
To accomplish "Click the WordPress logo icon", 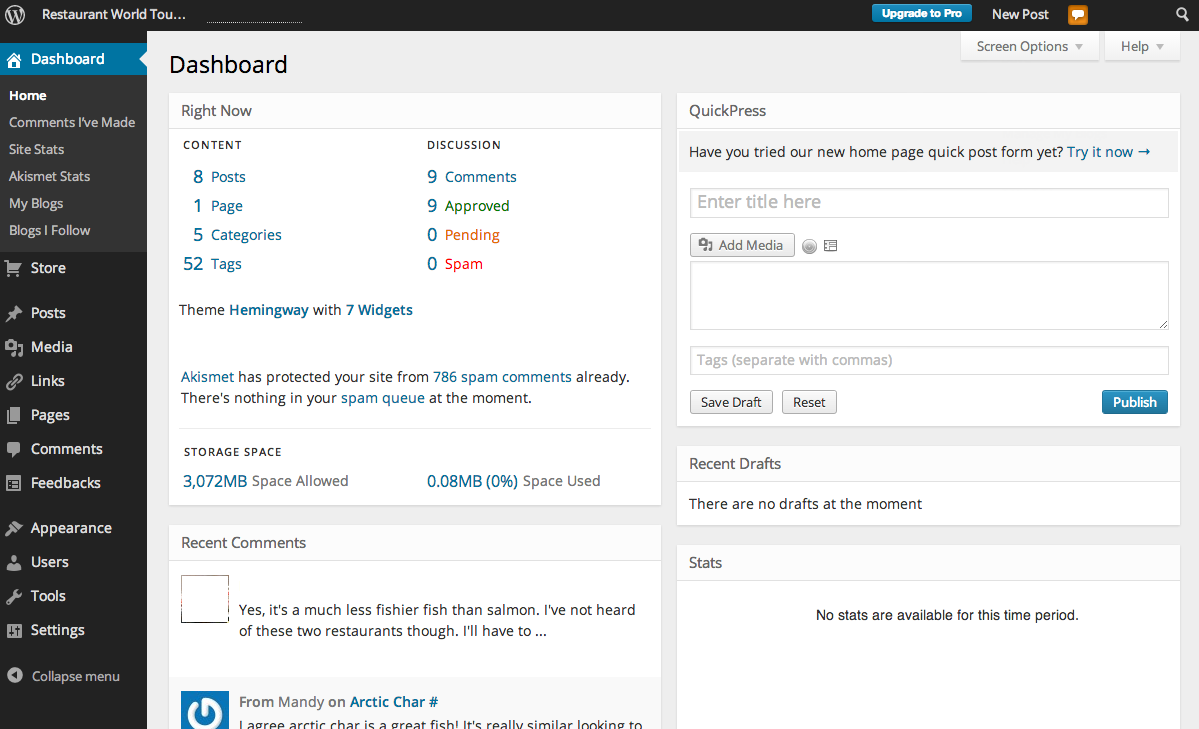I will click(x=15, y=15).
